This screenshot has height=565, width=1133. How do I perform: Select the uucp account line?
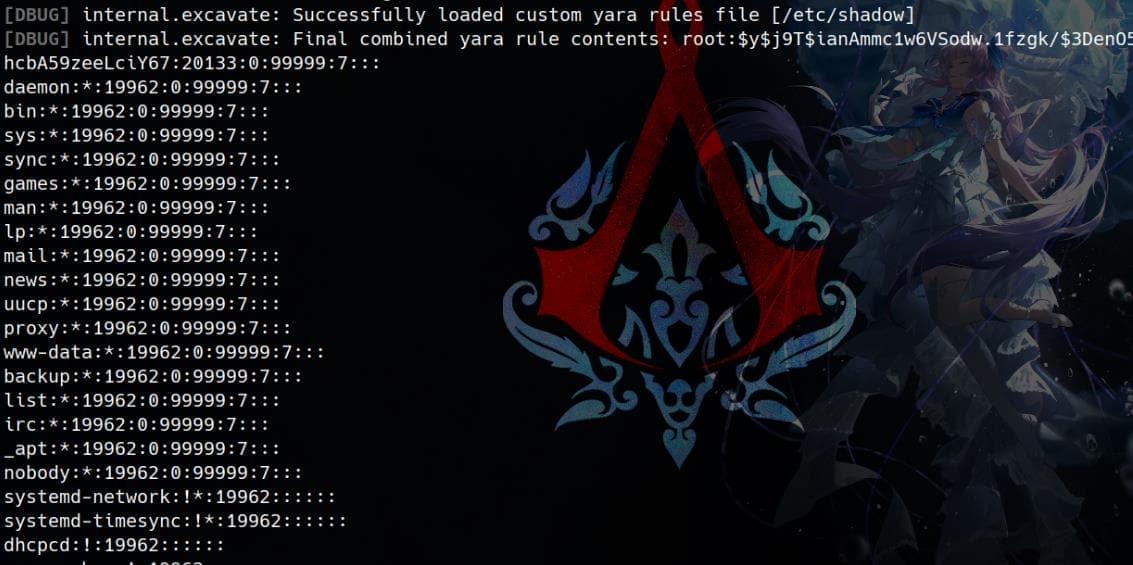pos(142,304)
